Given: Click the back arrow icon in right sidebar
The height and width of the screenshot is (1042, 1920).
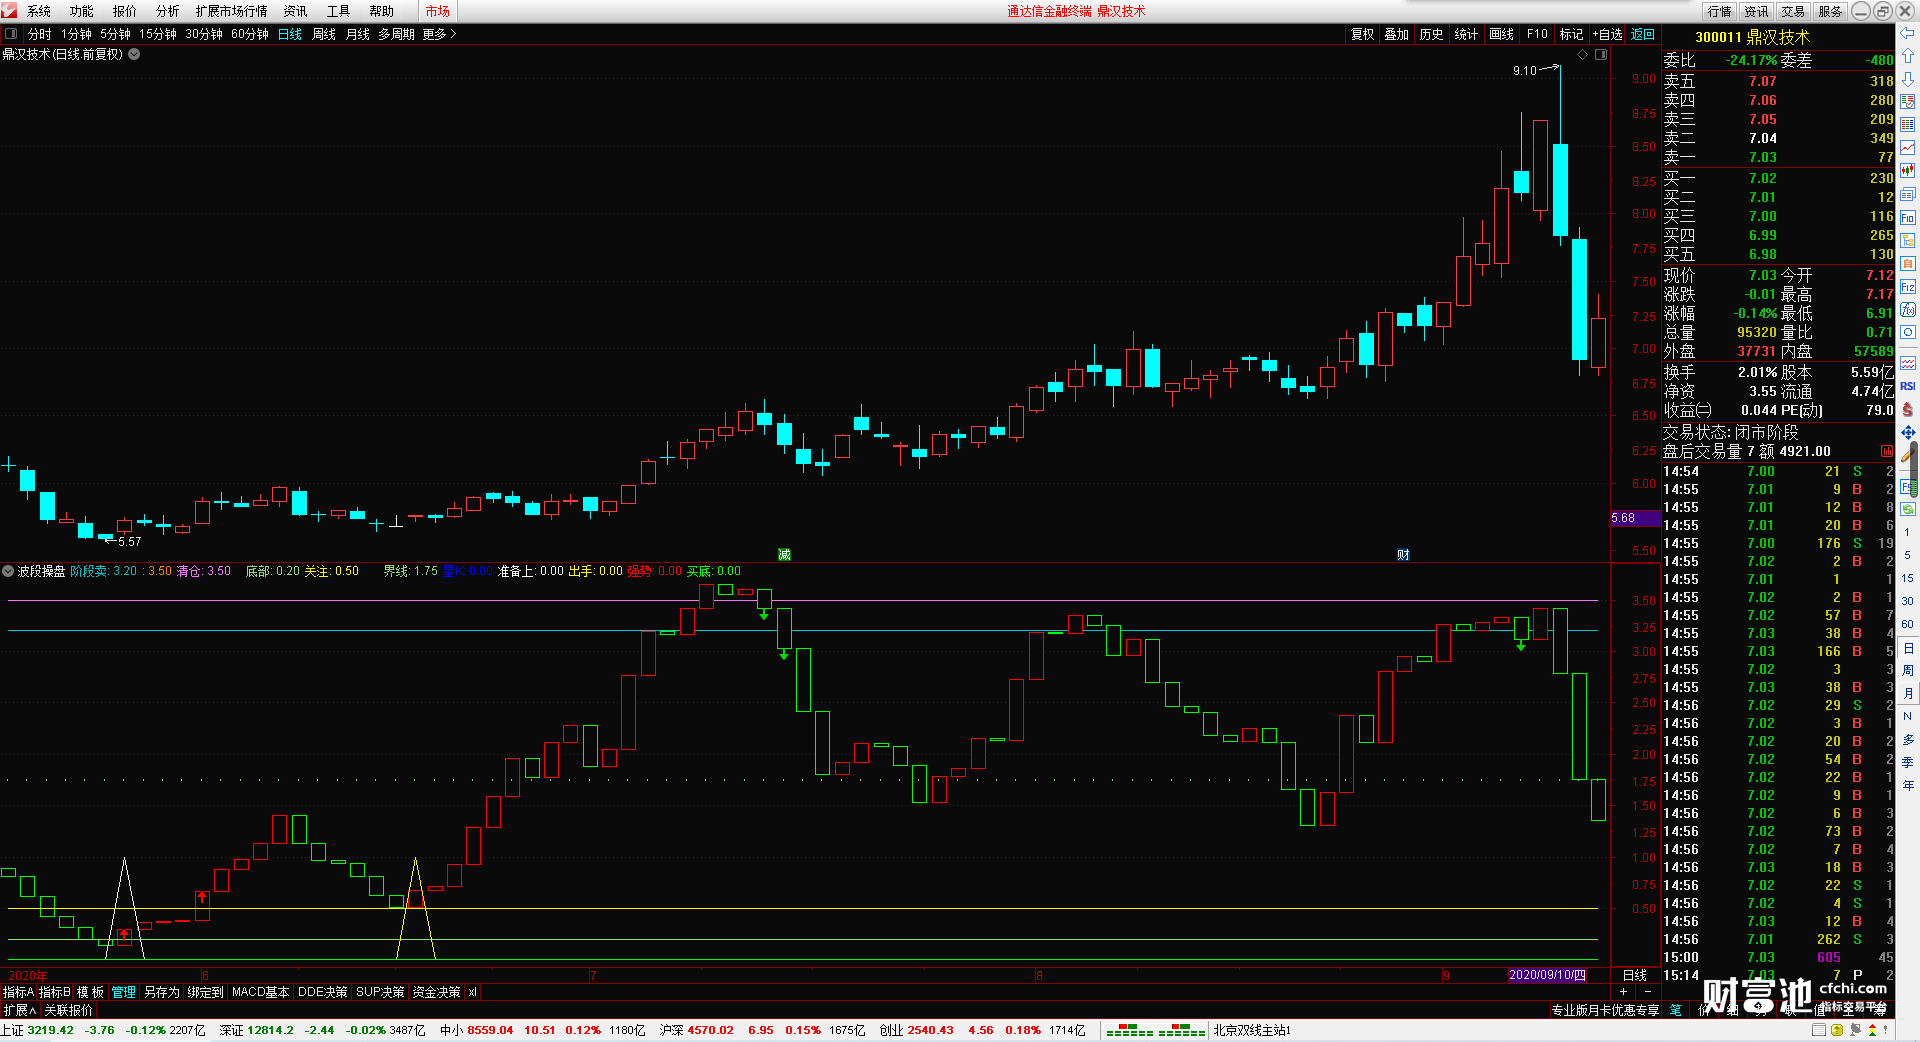Looking at the screenshot, I should pos(1908,33).
